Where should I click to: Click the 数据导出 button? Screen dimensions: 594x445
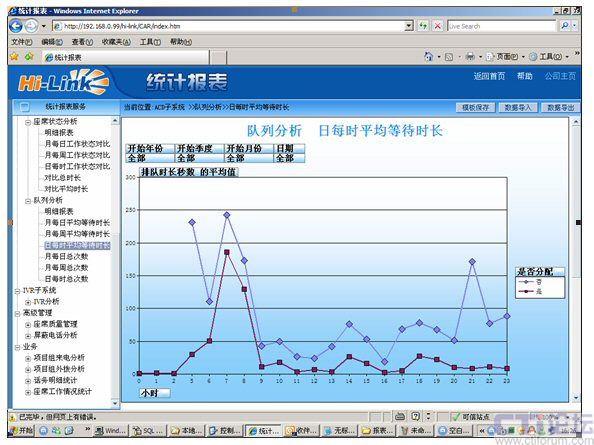coord(561,108)
